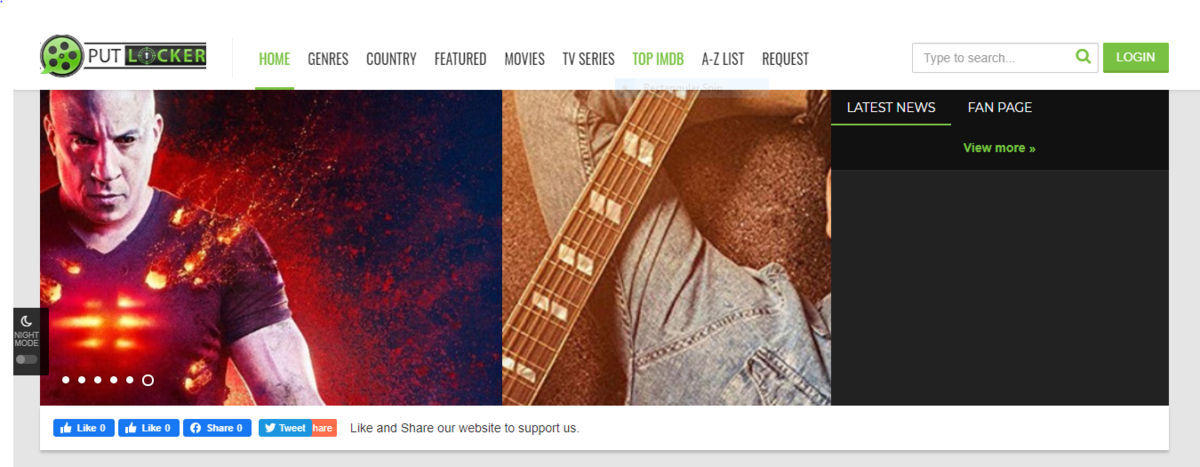1200x467 pixels.
Task: Click the Twitter Tweet button
Action: 285,428
